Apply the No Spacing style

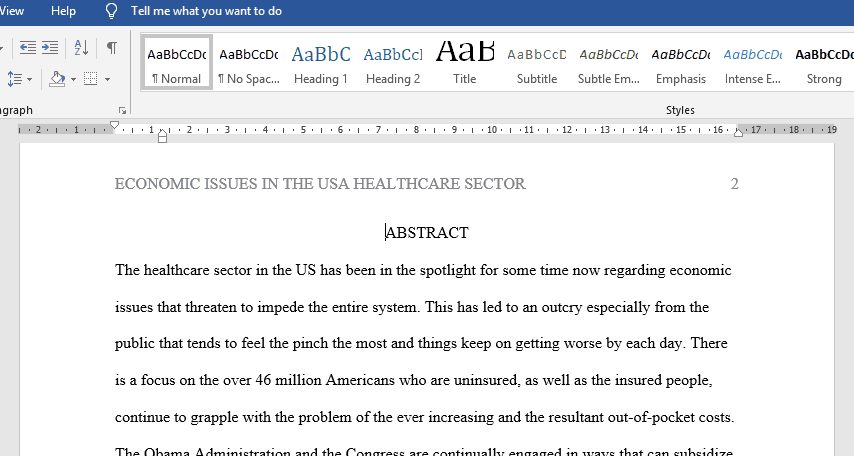click(x=249, y=63)
